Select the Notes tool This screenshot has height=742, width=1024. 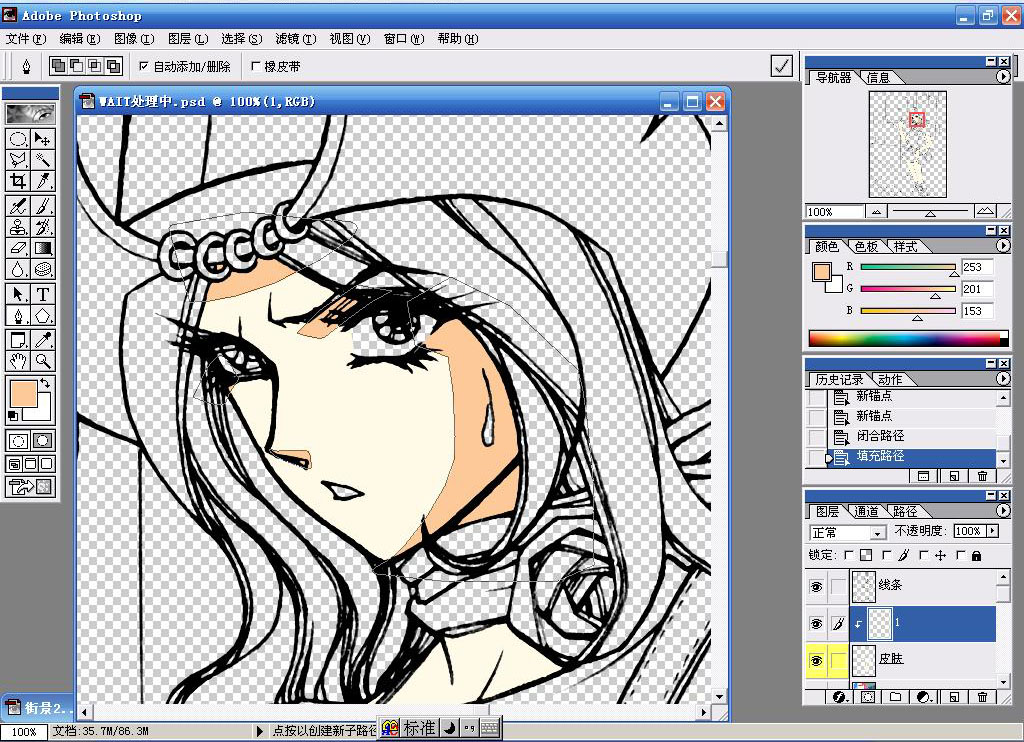click(x=18, y=340)
